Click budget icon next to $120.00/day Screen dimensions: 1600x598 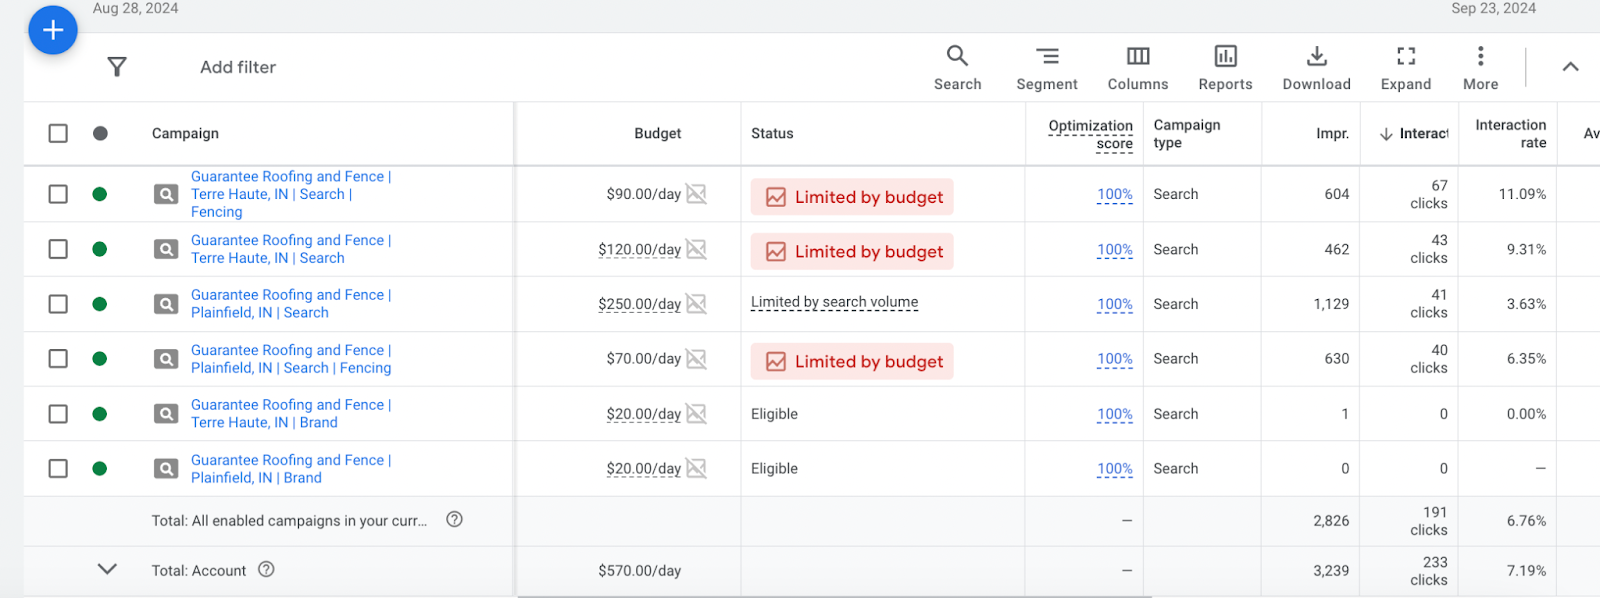coord(696,249)
